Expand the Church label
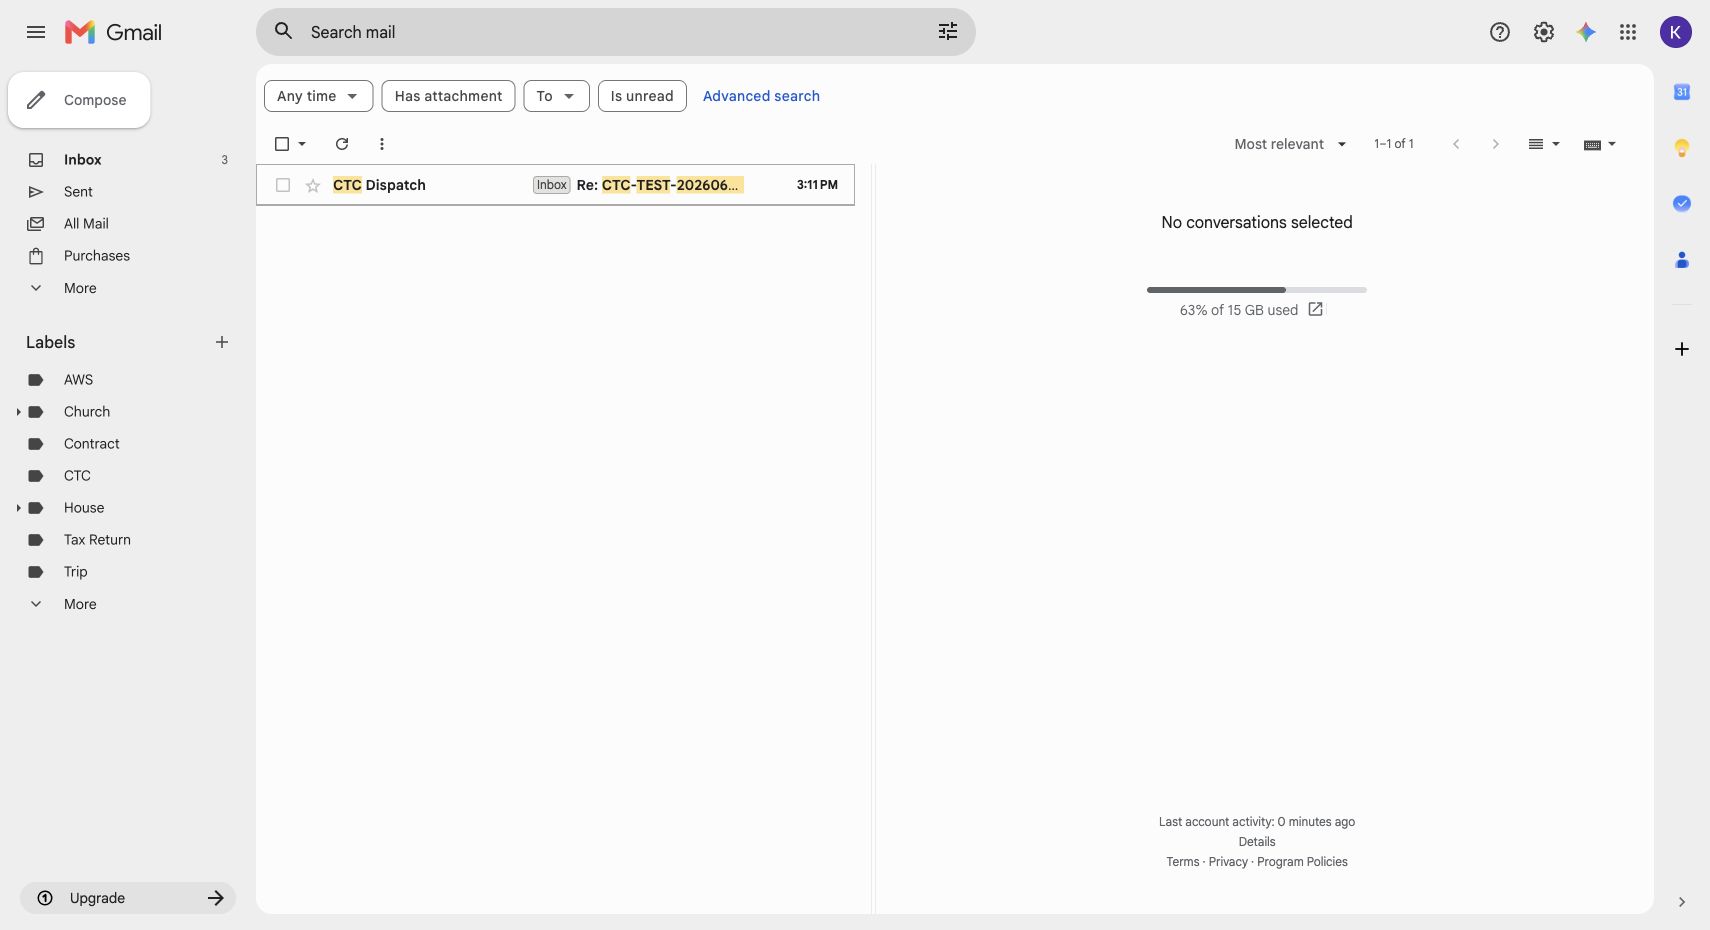The height and width of the screenshot is (930, 1710). pos(18,412)
